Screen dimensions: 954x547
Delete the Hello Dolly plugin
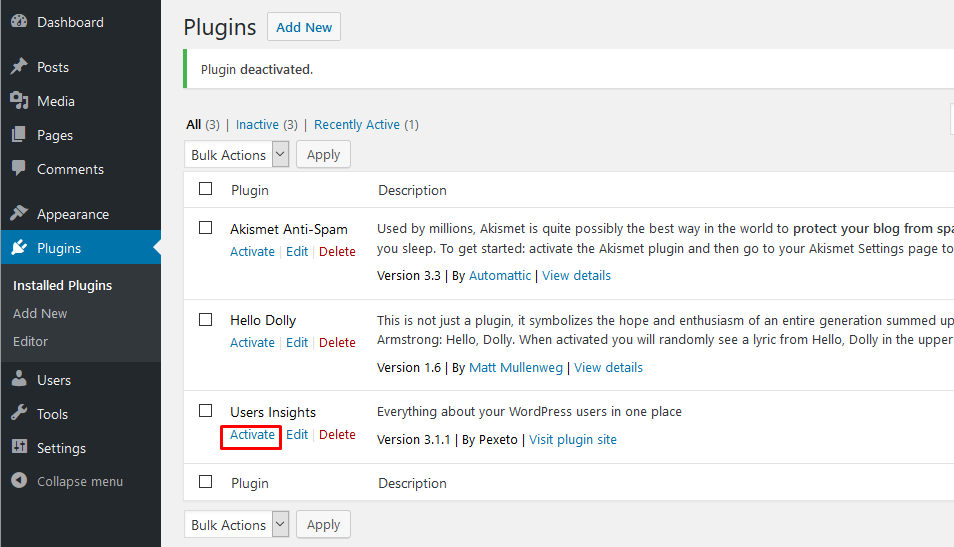[337, 343]
